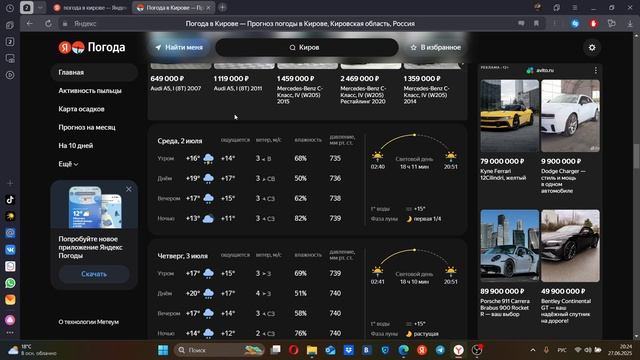The image size is (640, 360).
Task: Open the Главная sidebar menu item
Action: tap(94, 72)
